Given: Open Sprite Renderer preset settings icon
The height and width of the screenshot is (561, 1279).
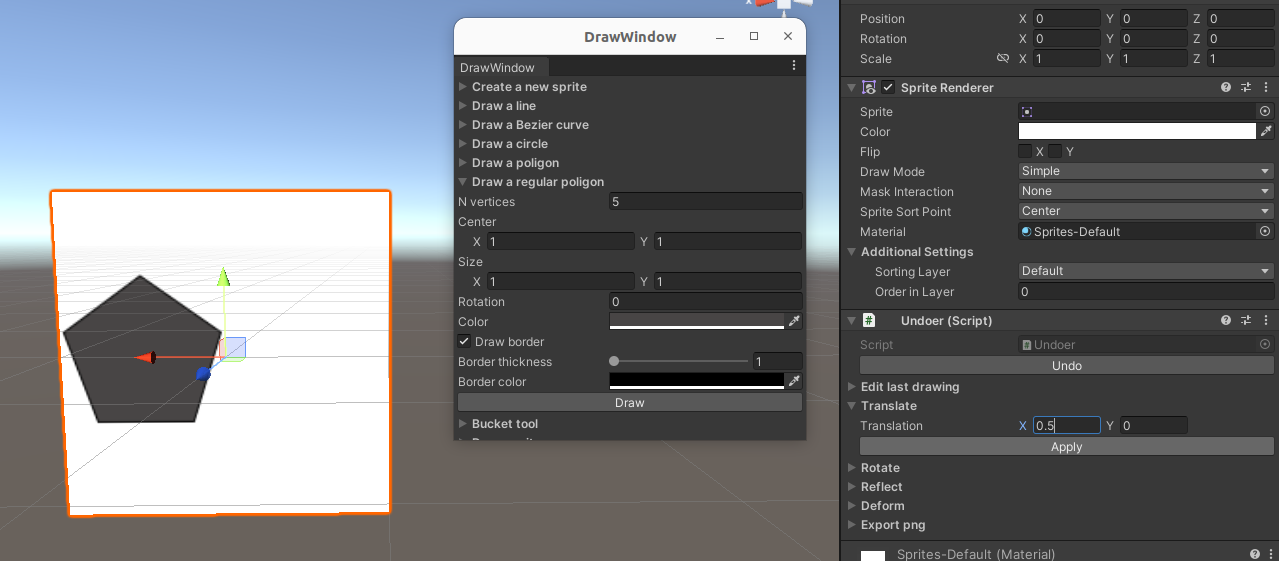Looking at the screenshot, I should (1246, 88).
